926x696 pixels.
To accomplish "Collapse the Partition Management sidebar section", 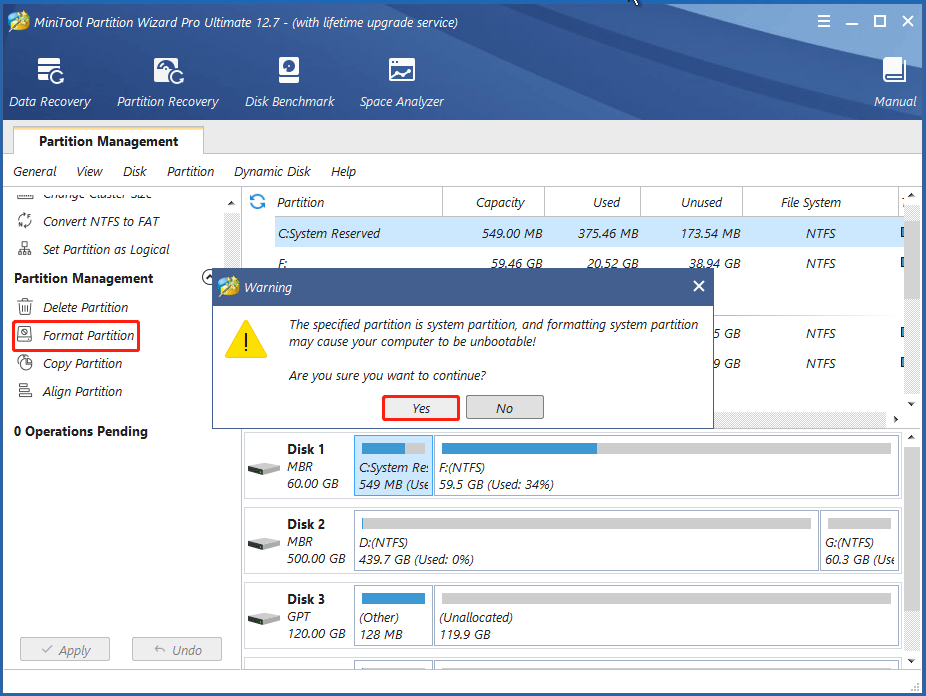I will pyautogui.click(x=208, y=277).
